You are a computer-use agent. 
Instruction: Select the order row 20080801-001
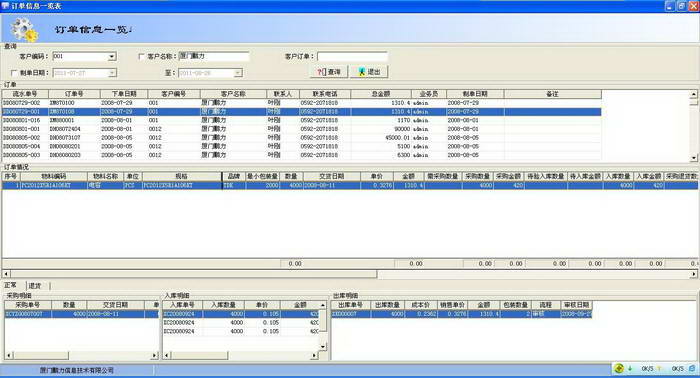coord(301,129)
